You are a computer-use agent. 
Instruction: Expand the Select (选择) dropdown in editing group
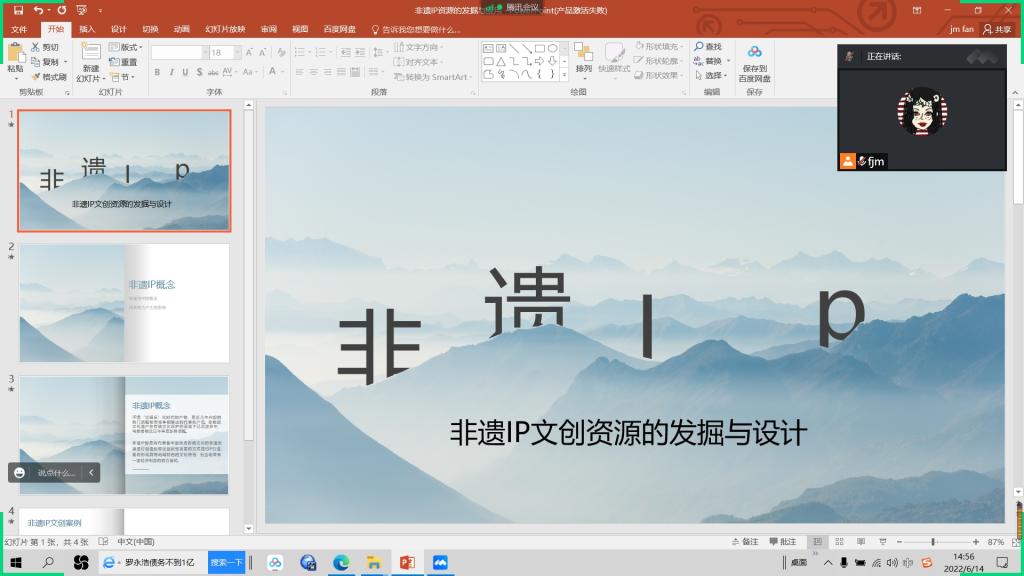click(x=713, y=75)
